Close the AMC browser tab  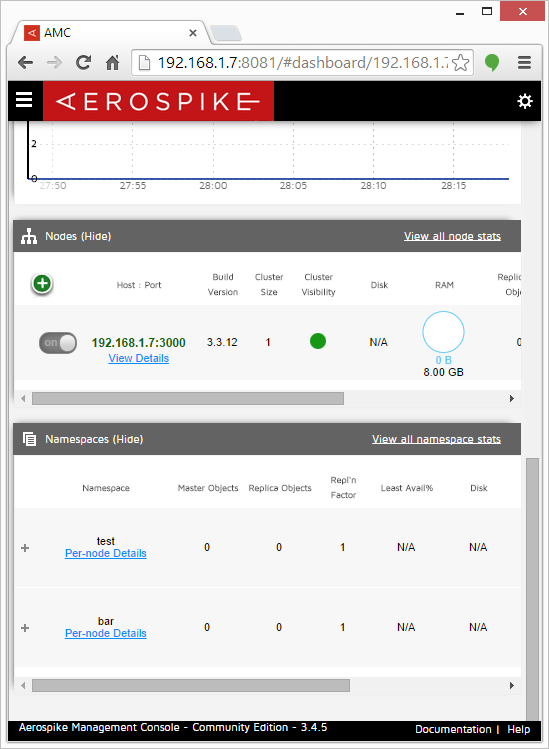(x=193, y=33)
